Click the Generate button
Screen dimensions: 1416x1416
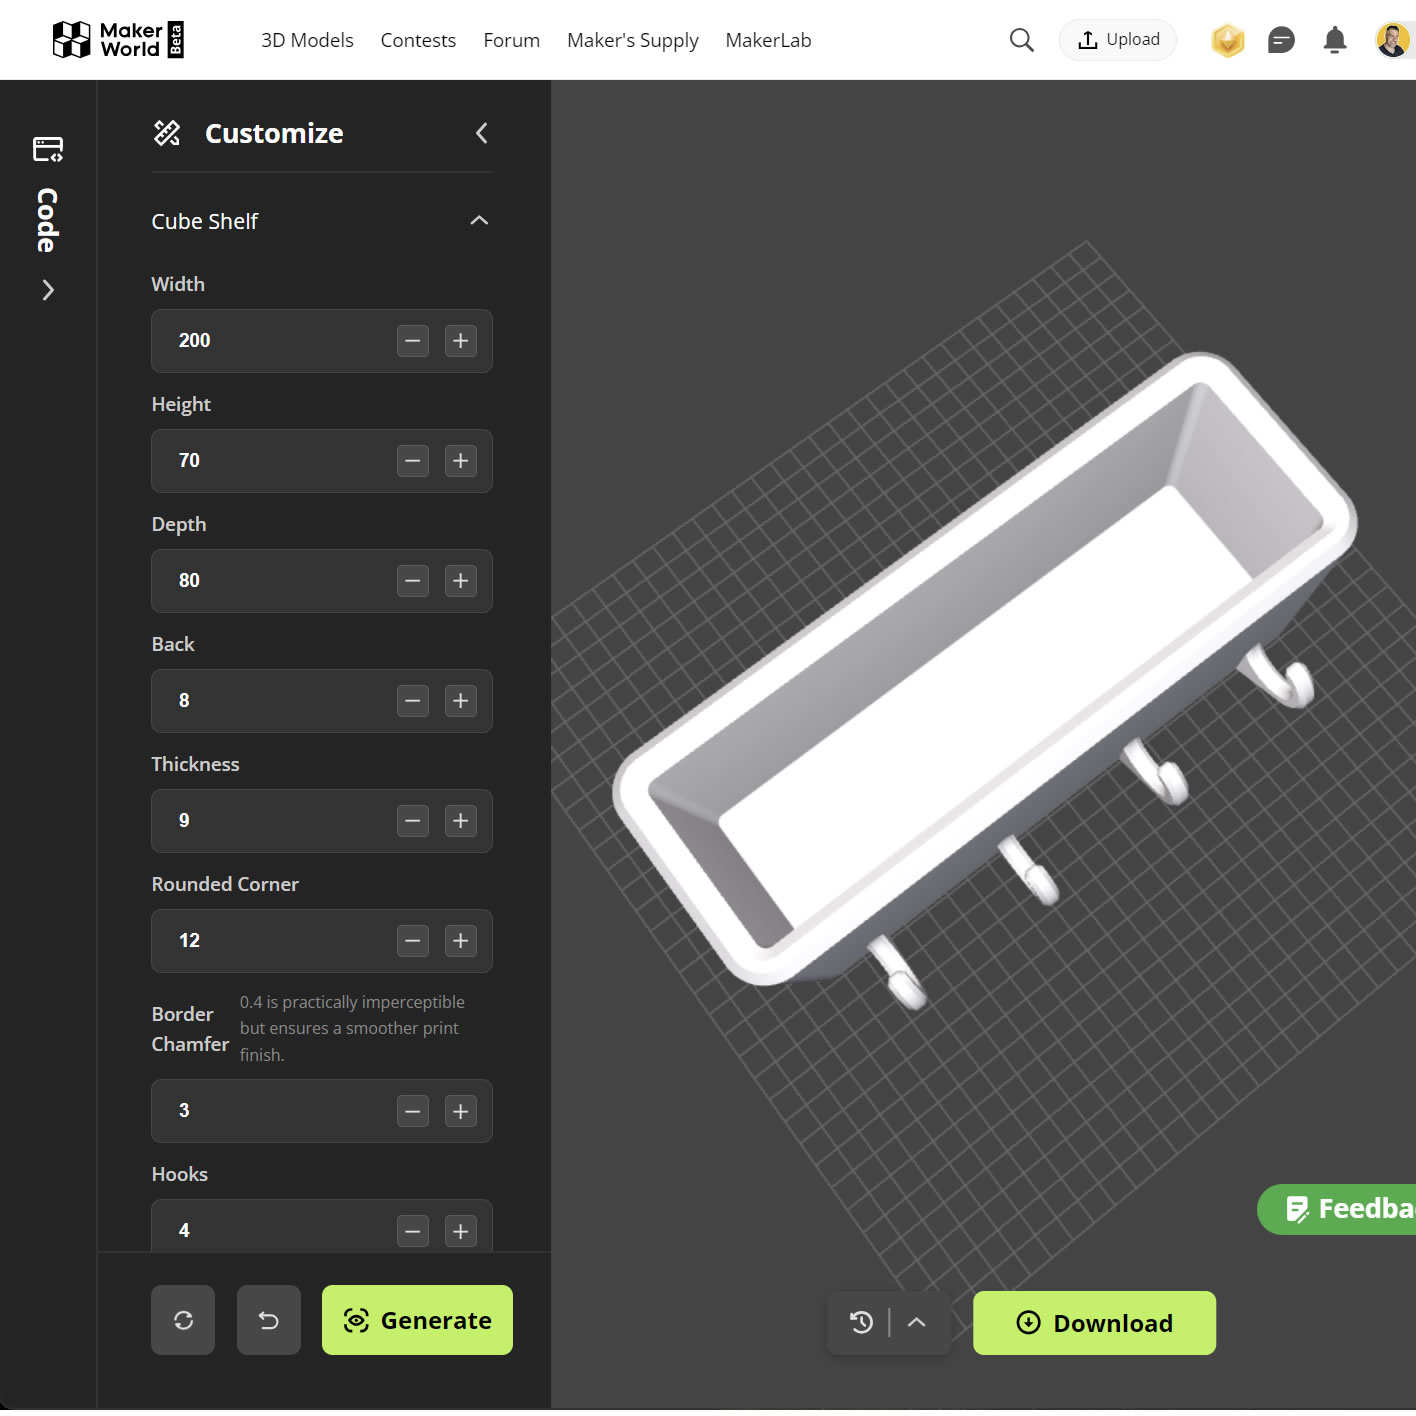point(417,1320)
